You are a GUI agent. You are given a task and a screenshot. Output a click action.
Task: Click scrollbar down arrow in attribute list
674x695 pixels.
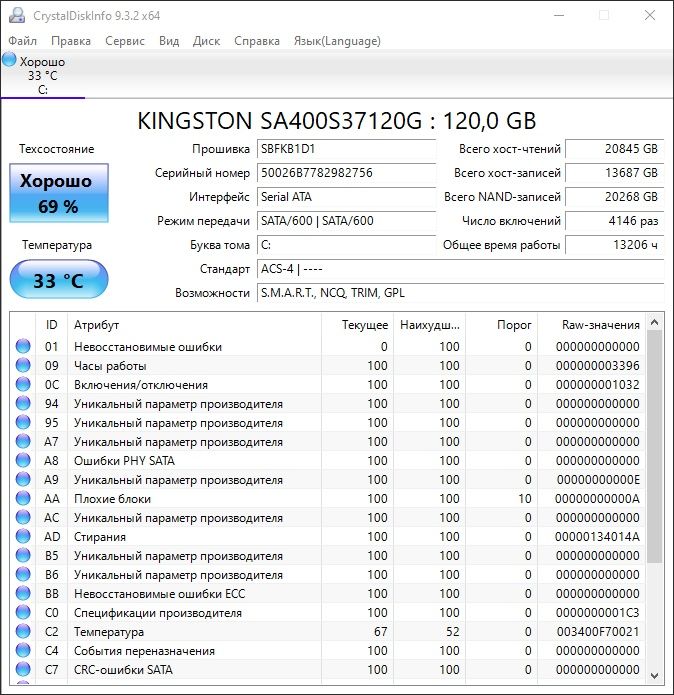tap(655, 675)
